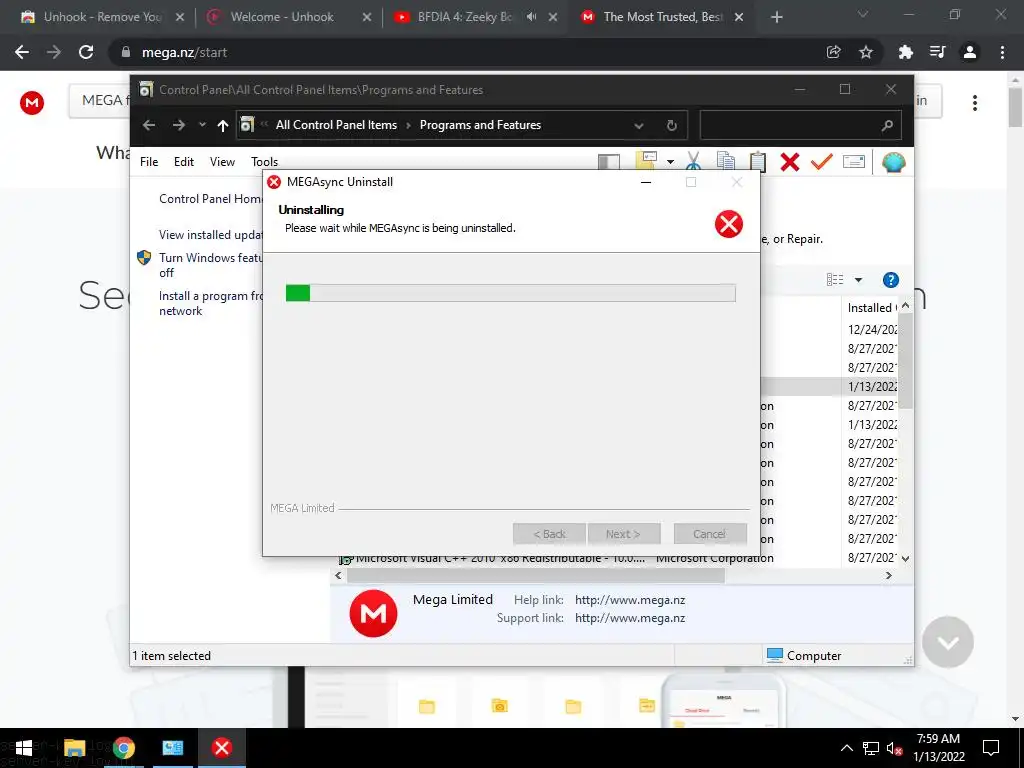The image size is (1024, 768).
Task: Bookmark this page with star icon
Action: click(x=866, y=52)
